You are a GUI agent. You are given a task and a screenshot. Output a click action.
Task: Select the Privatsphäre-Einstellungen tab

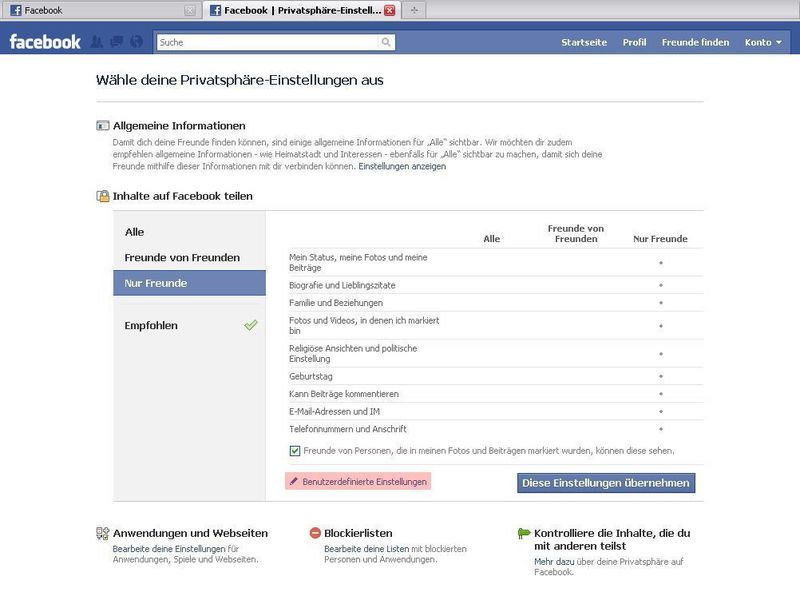point(302,10)
